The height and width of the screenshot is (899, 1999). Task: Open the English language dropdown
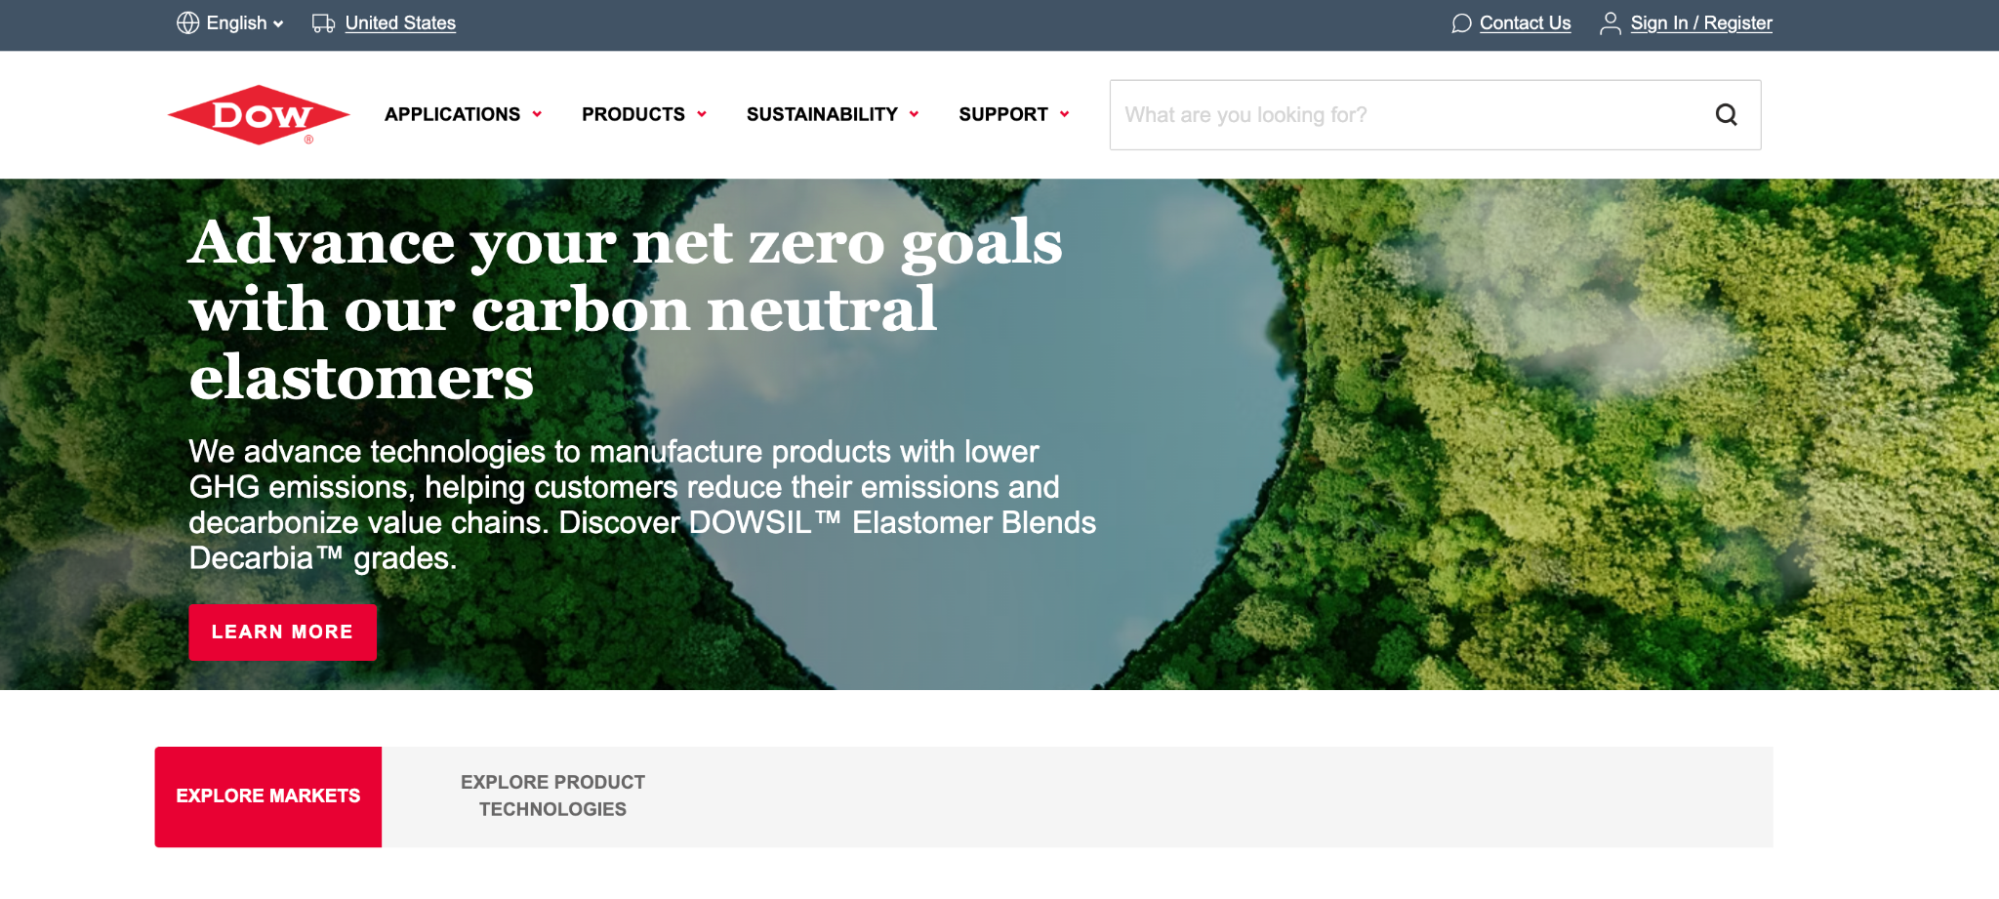[x=245, y=23]
